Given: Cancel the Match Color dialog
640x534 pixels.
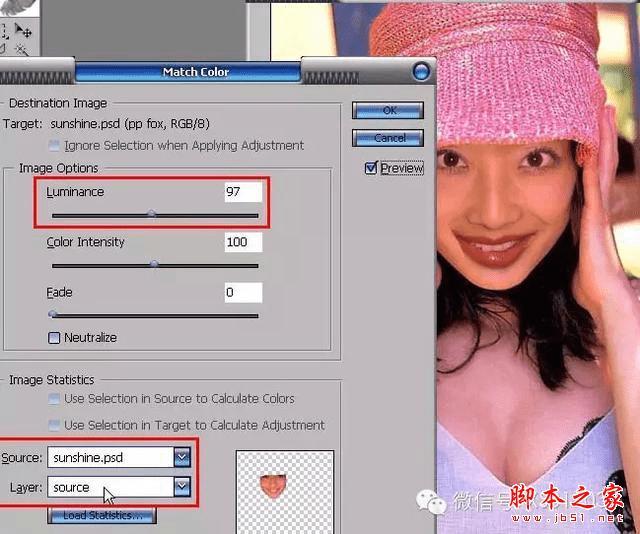Looking at the screenshot, I should click(388, 138).
